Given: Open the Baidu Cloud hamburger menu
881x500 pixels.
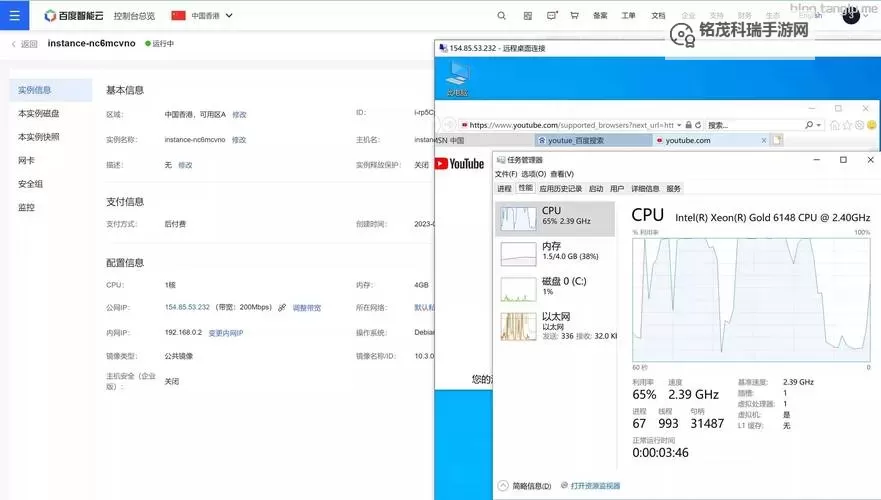Looking at the screenshot, I should 15,15.
